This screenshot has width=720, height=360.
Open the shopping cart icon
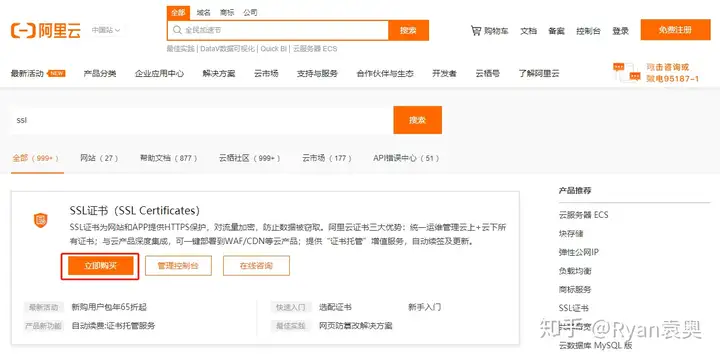coord(476,31)
